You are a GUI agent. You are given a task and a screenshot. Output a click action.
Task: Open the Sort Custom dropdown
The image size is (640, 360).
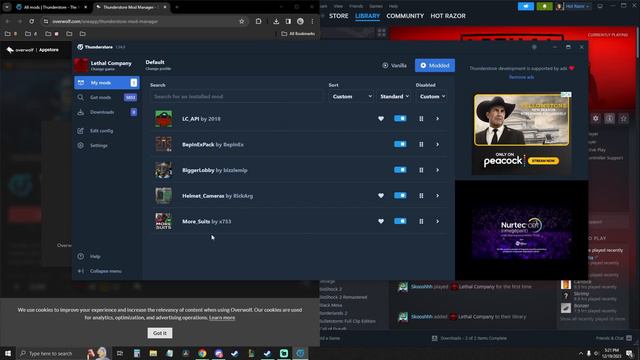[351, 97]
